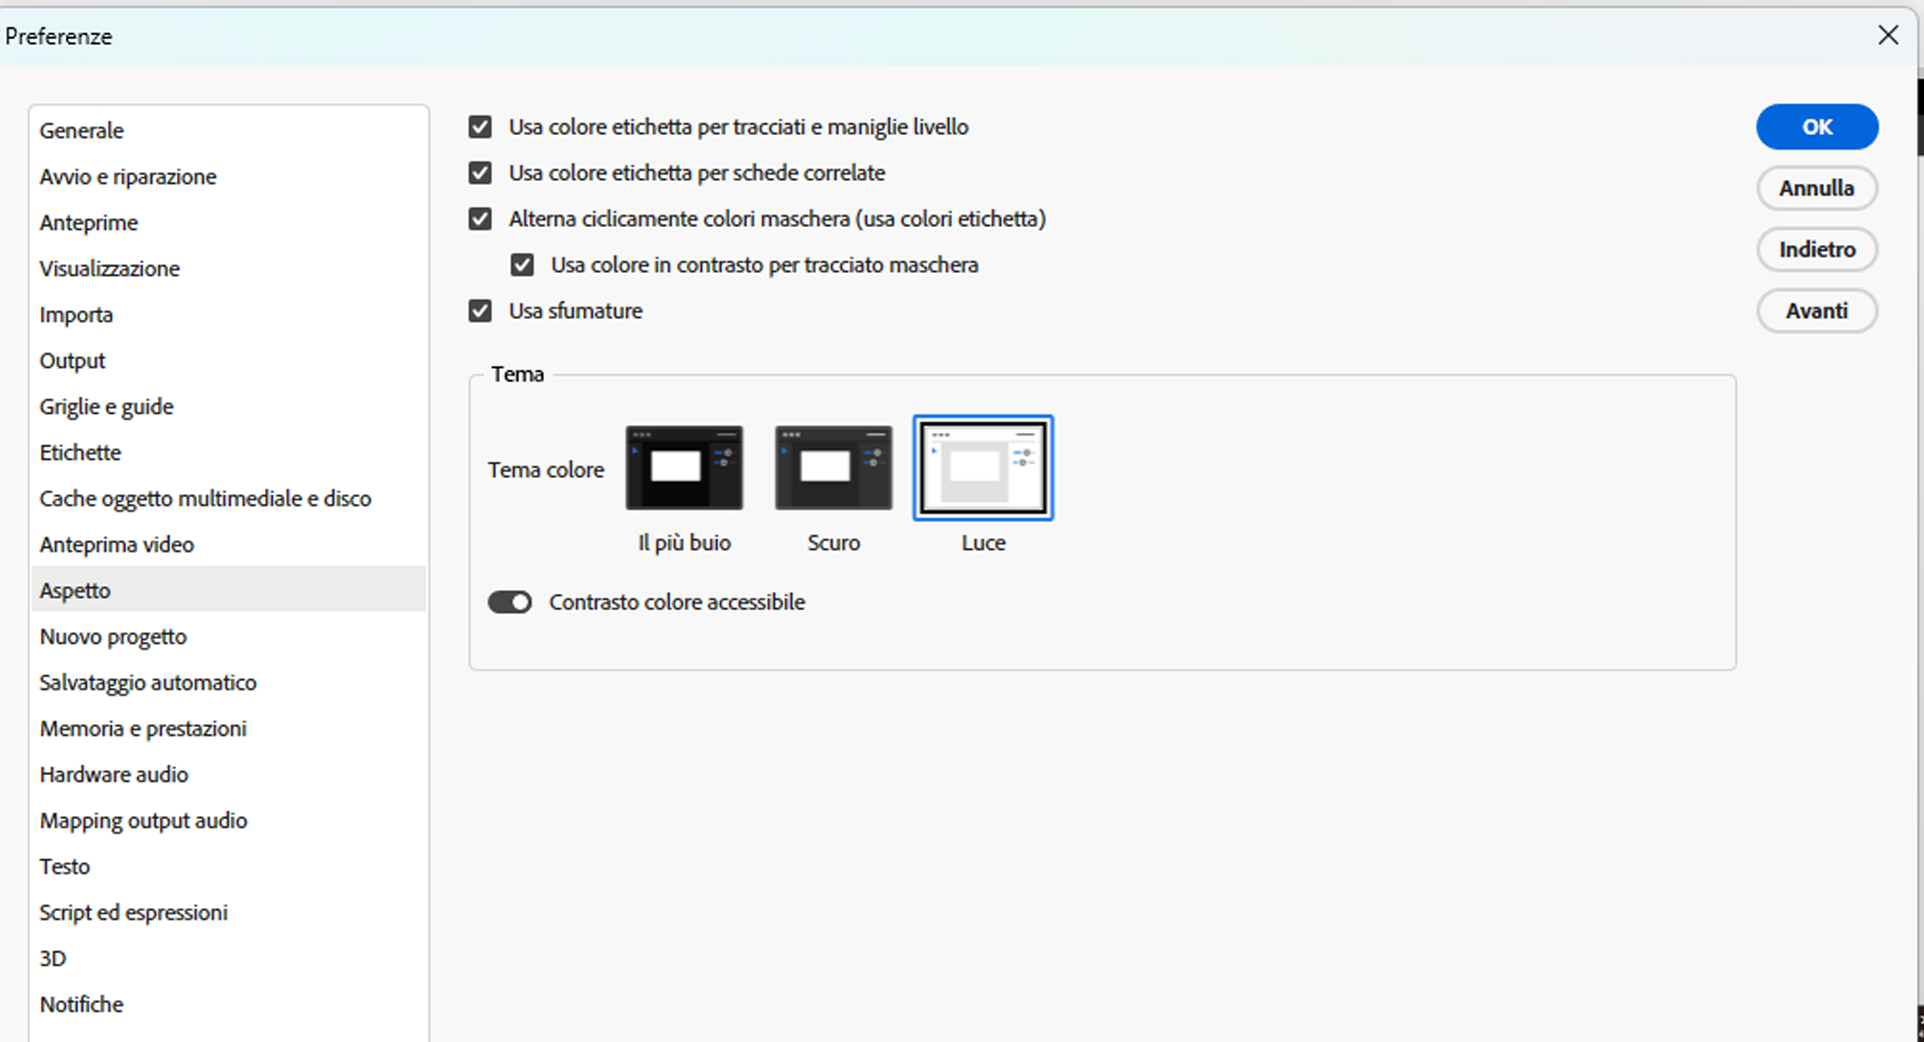Disable the Usa sfumature checkbox
Screen dimensions: 1924x1042
coord(480,311)
